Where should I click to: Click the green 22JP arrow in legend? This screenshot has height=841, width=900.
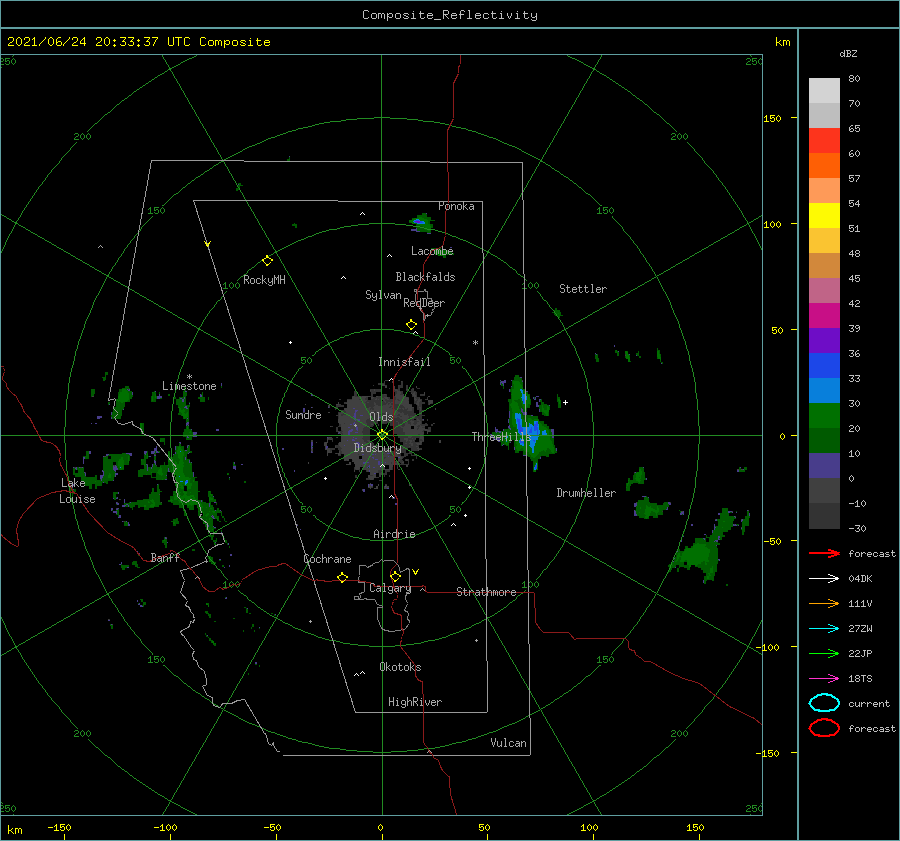824,653
